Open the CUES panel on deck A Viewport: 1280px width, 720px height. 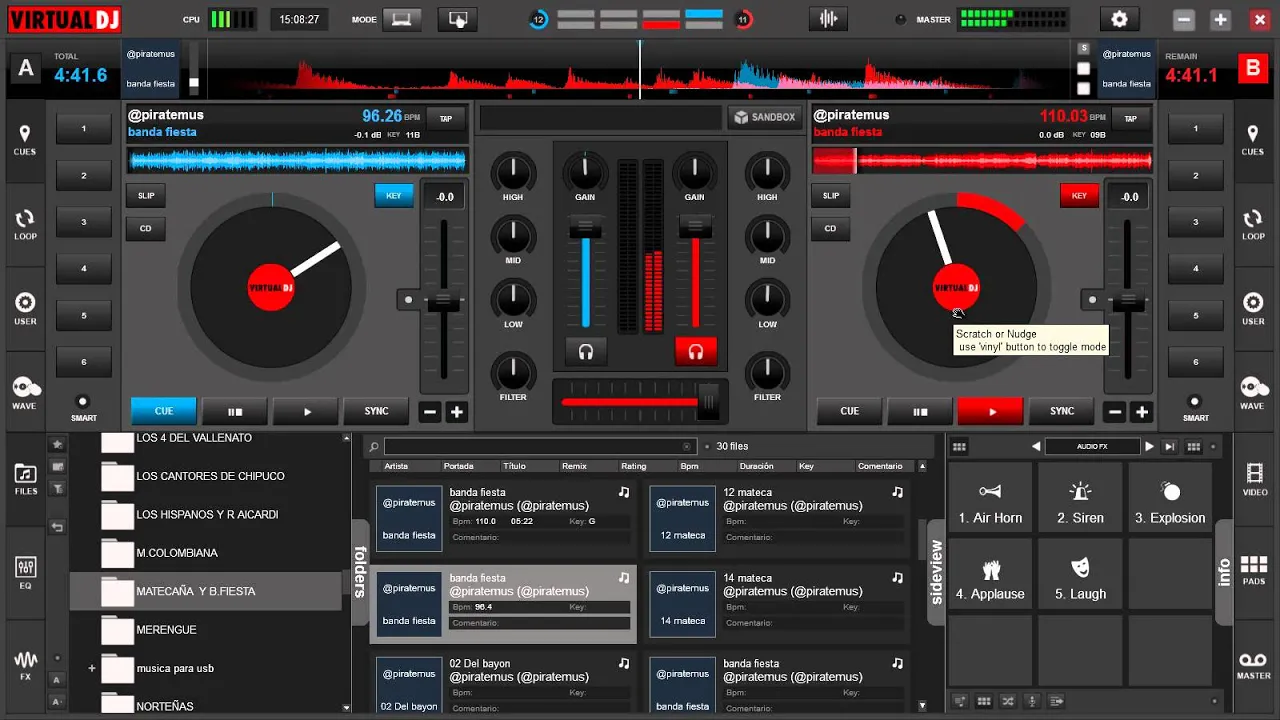pos(25,140)
